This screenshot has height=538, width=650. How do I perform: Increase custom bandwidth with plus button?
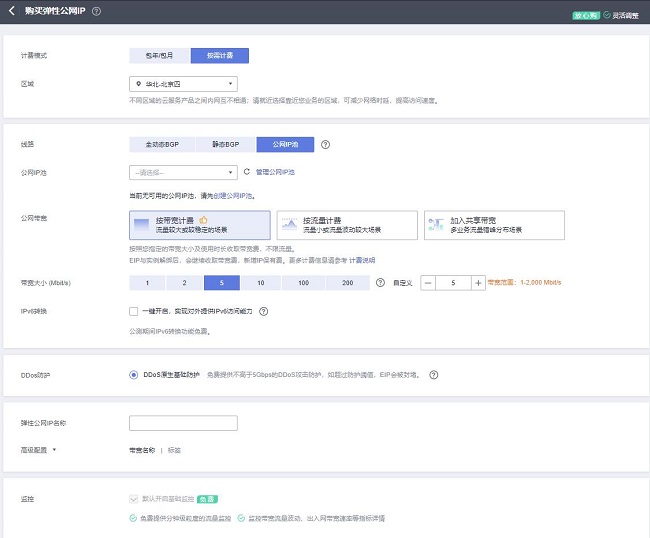click(x=478, y=283)
